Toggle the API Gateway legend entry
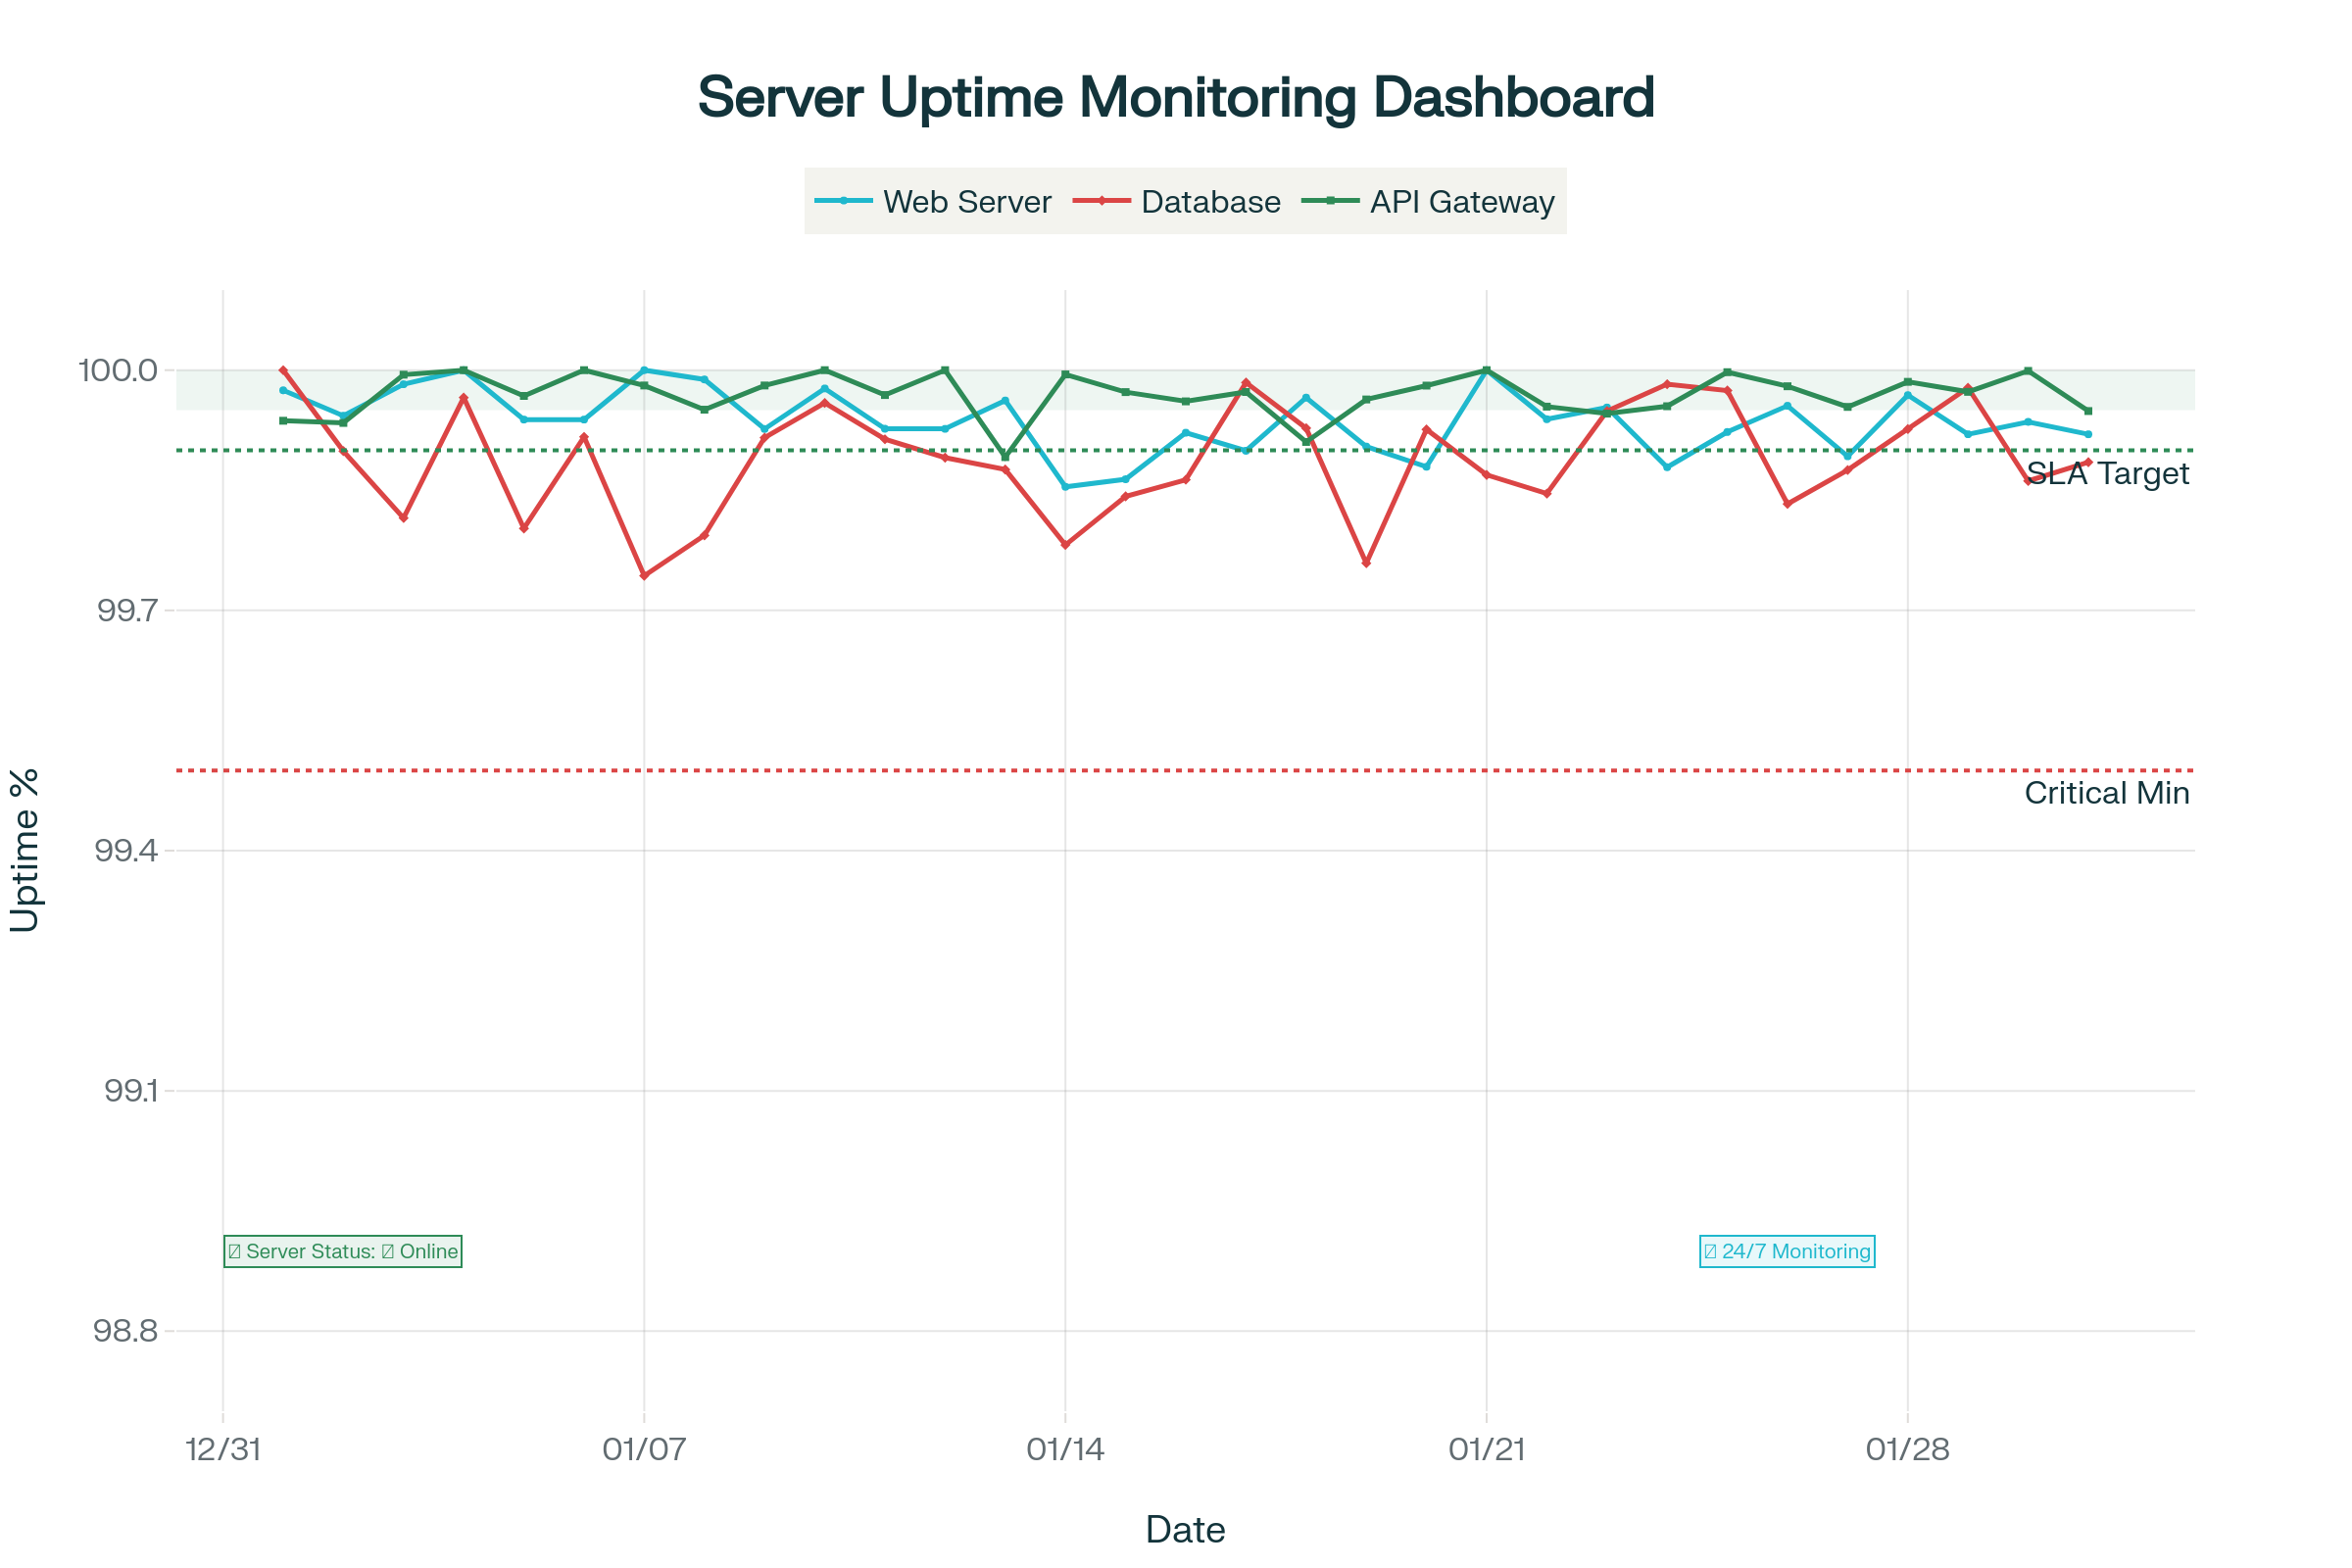Viewport: 2352px width, 1568px height. pos(1461,202)
